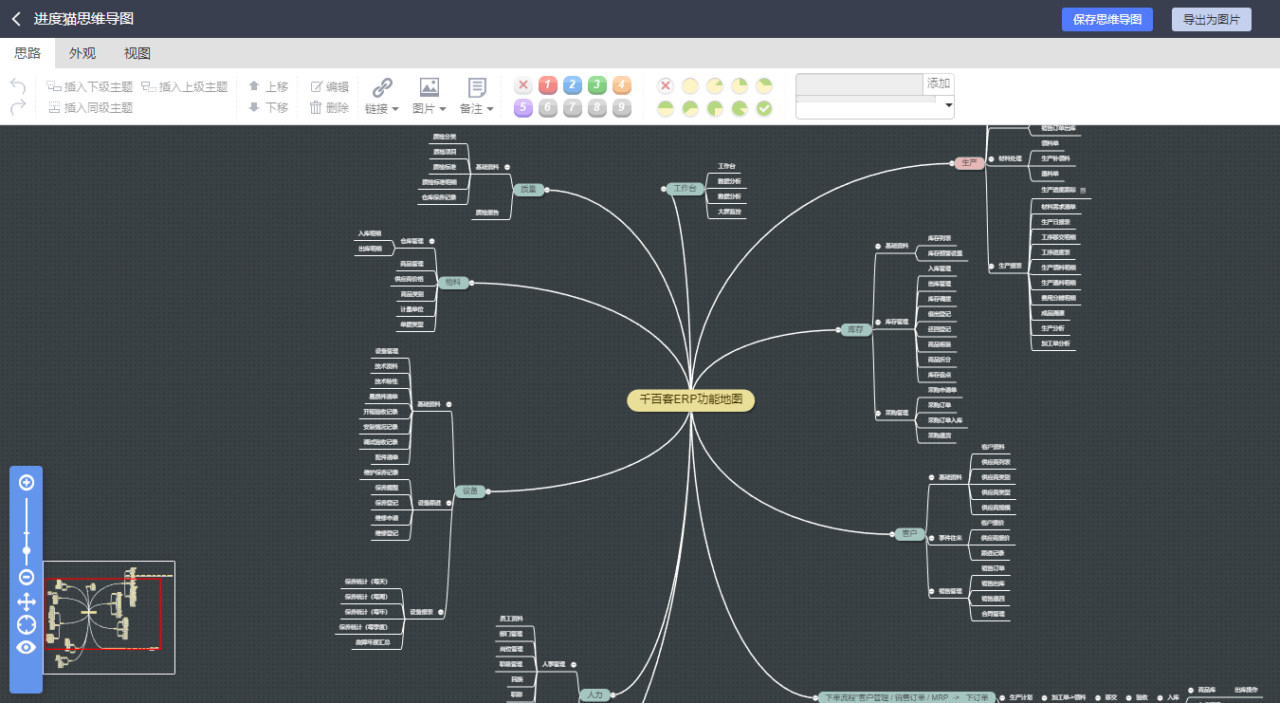Image resolution: width=1280 pixels, height=703 pixels.
Task: Collapse the 生产 branch toggle circle
Action: point(951,163)
